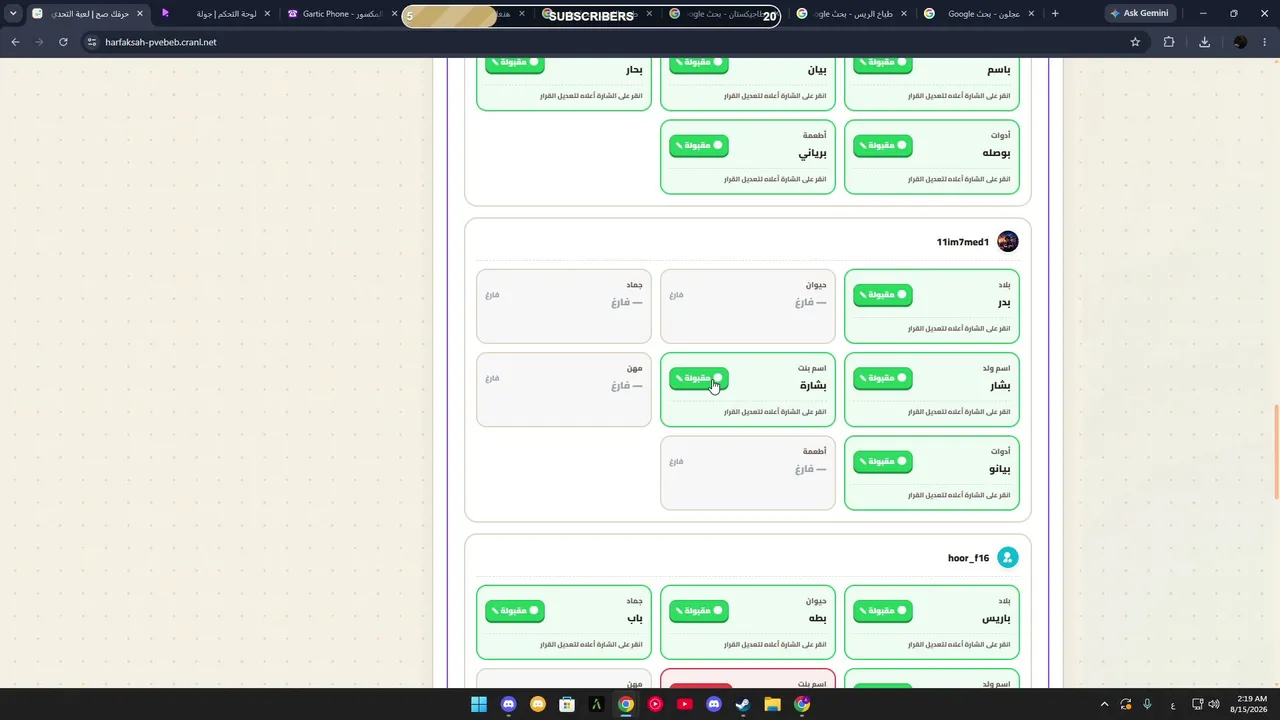Image resolution: width=1280 pixels, height=720 pixels.
Task: Switch the Arabic input language indicator
Action: coord(1172,704)
